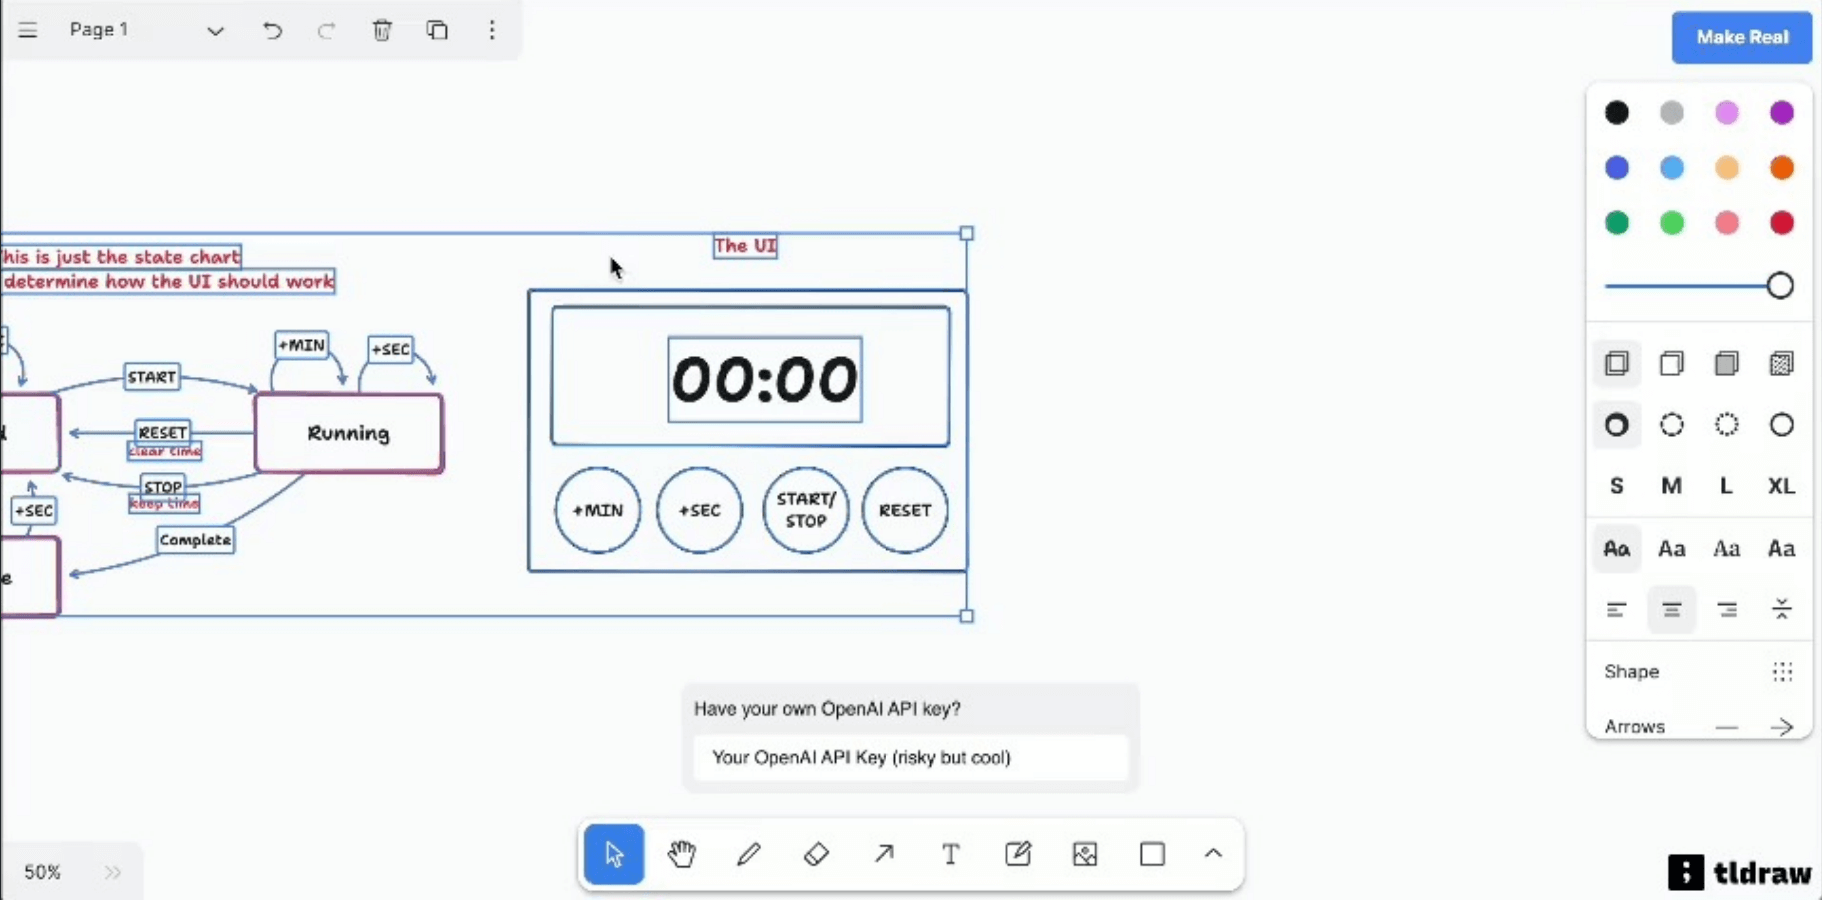
Task: Activate the Eraser tool
Action: point(816,854)
